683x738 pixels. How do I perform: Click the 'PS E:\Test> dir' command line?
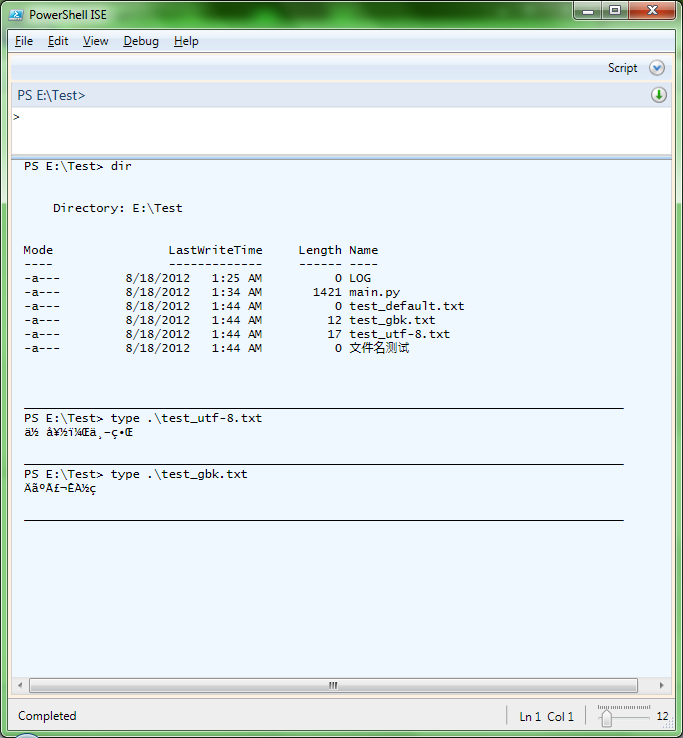78,166
